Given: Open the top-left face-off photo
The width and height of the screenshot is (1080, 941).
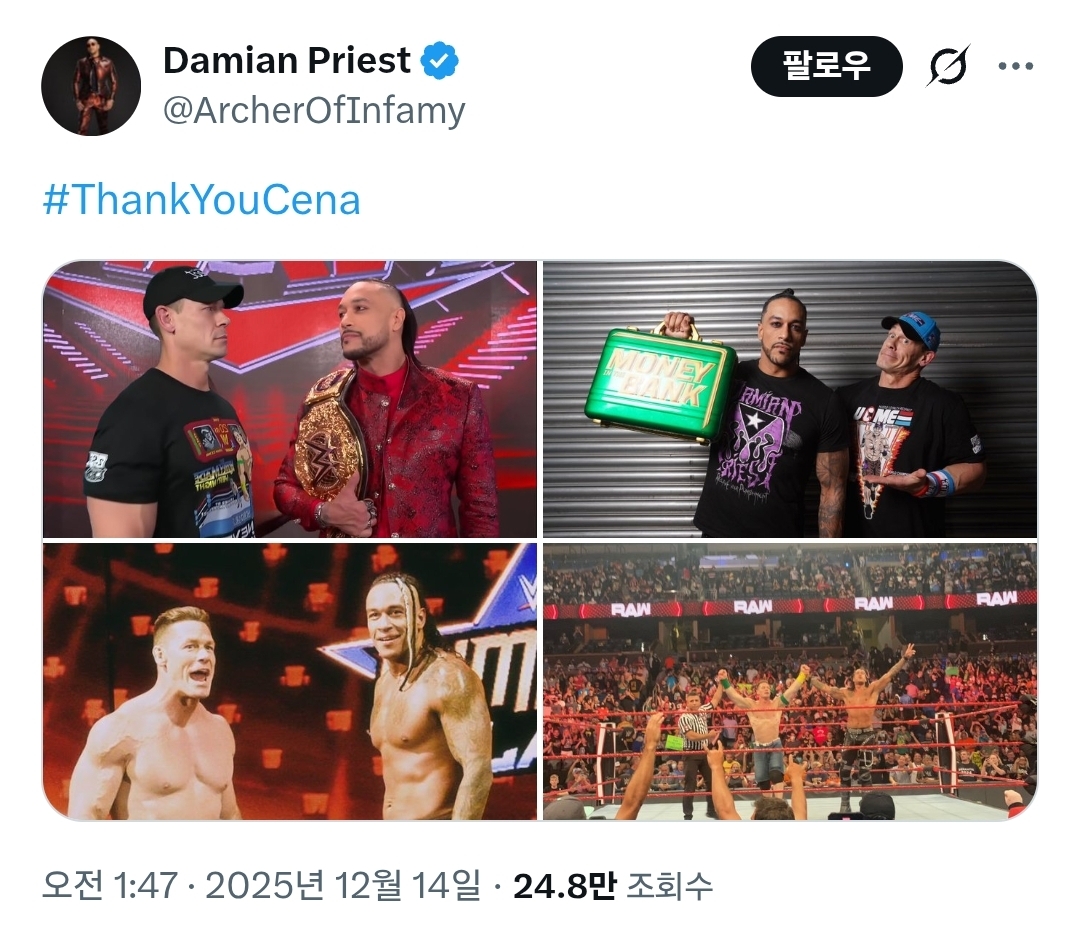Looking at the screenshot, I should pos(290,399).
